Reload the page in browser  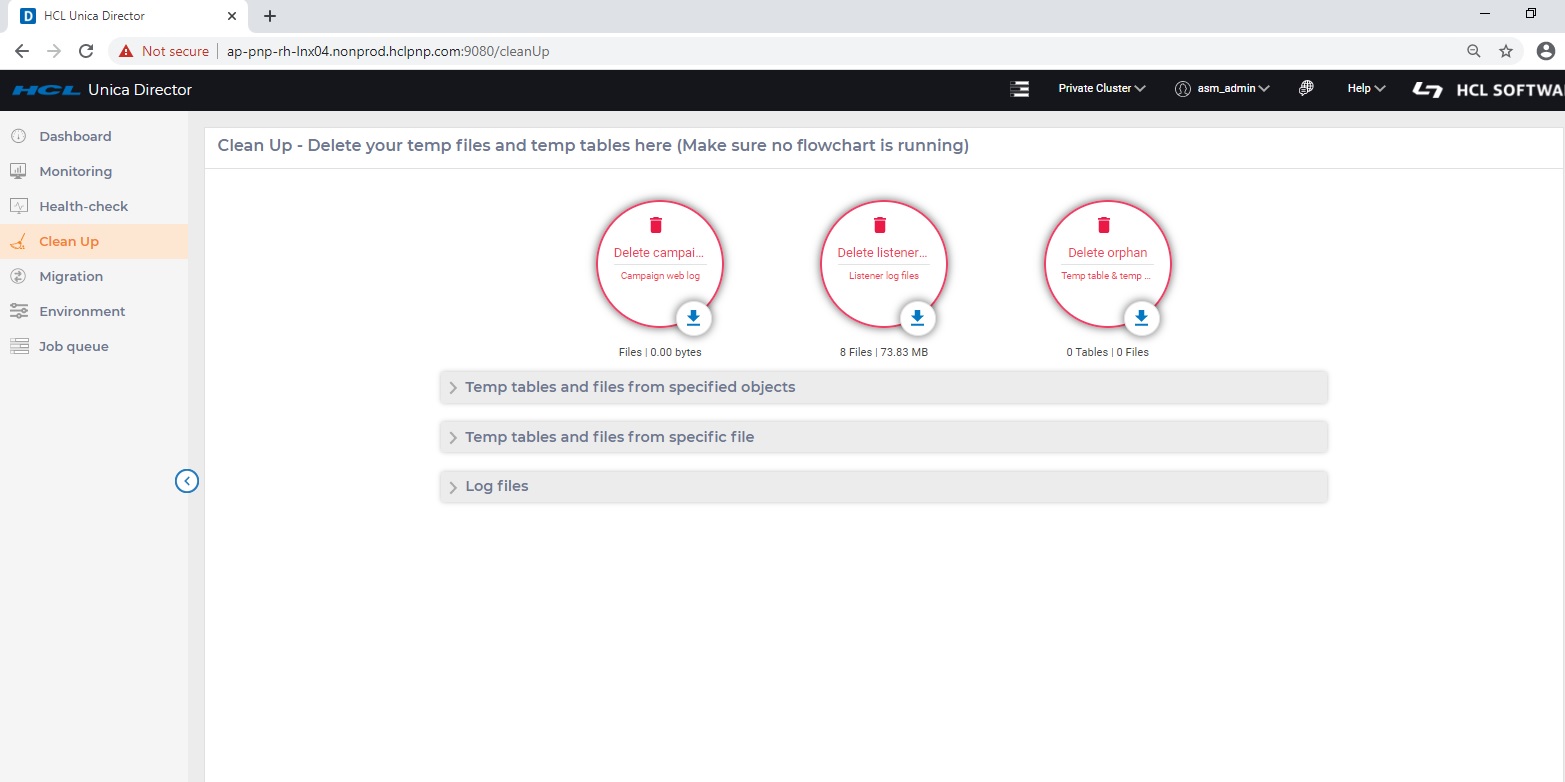click(86, 51)
